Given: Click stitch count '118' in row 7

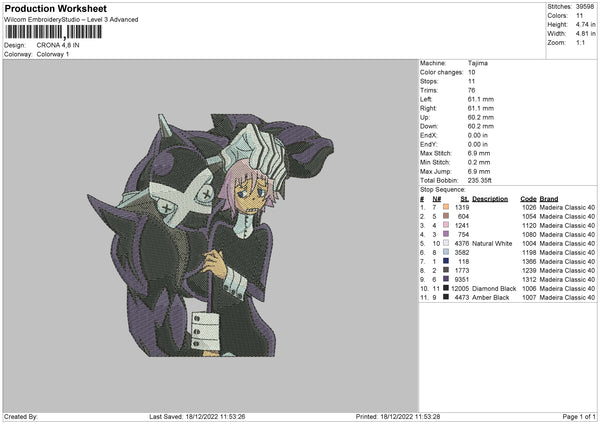Looking at the screenshot, I should (x=464, y=261).
